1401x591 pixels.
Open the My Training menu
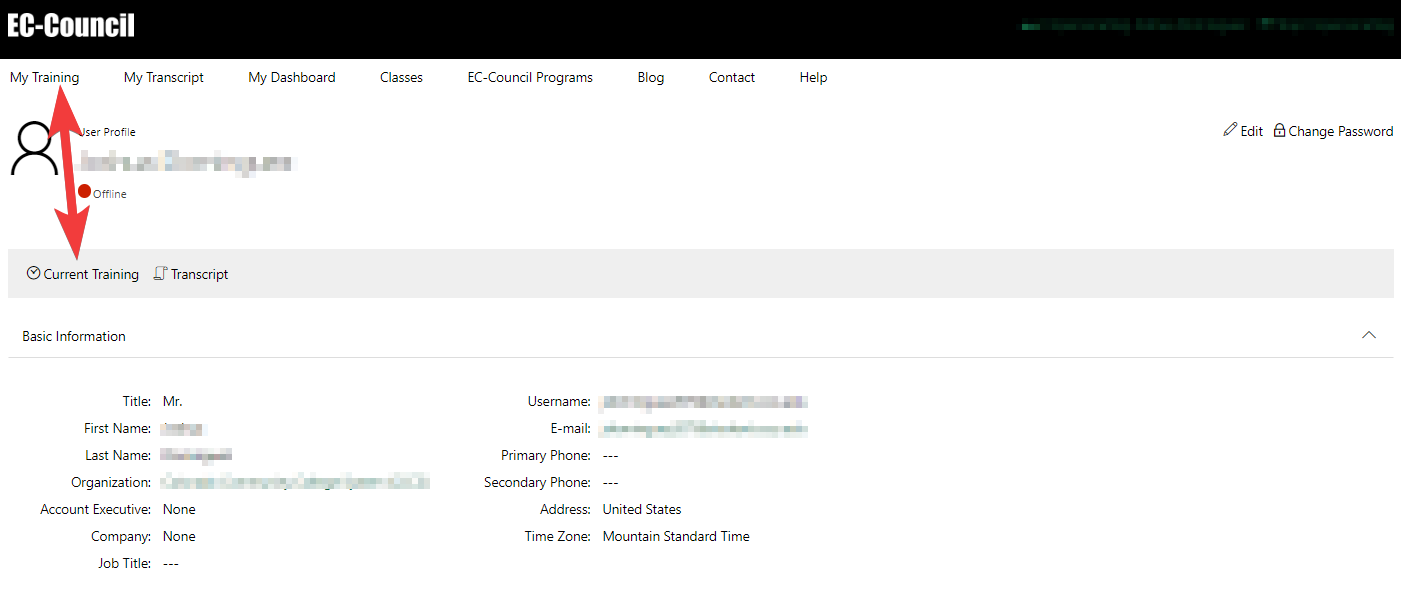click(x=44, y=77)
